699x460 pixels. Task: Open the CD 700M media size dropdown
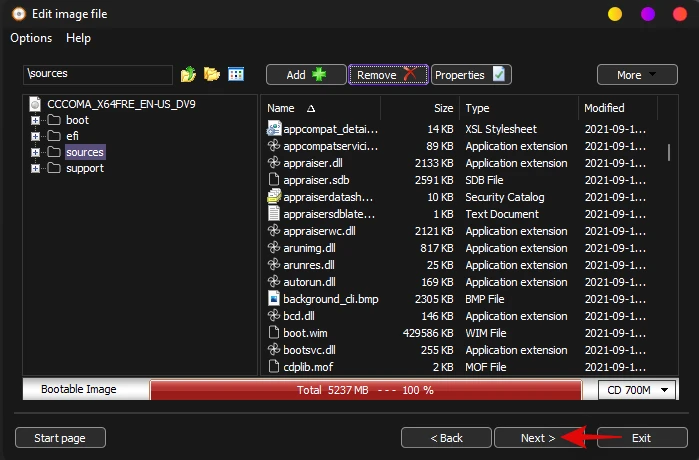click(x=636, y=390)
